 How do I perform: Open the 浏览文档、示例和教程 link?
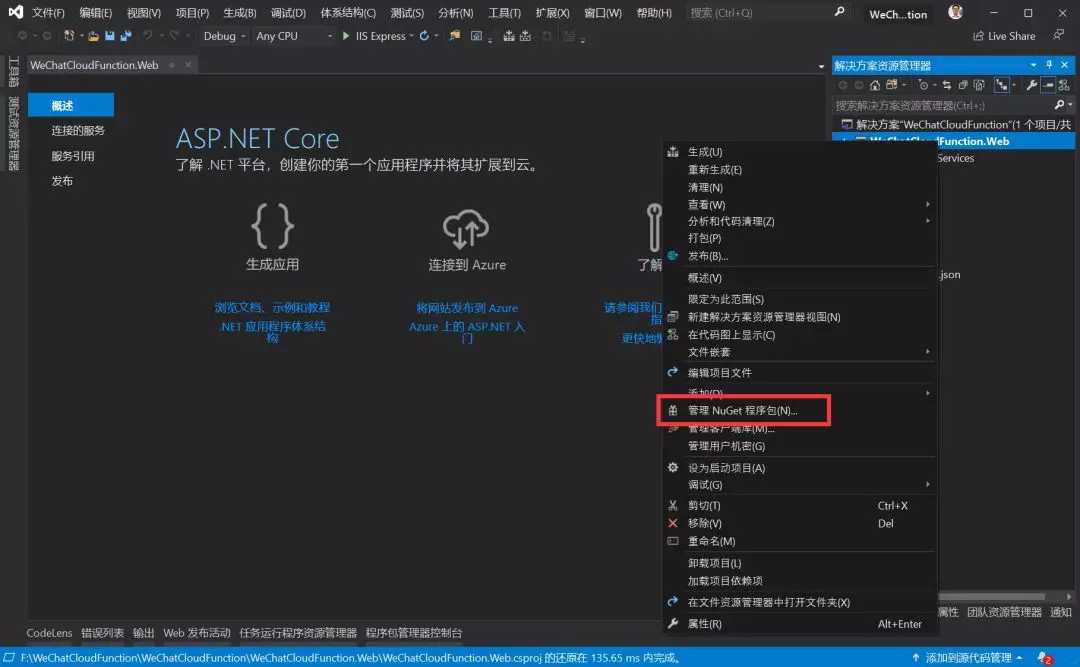tap(272, 307)
